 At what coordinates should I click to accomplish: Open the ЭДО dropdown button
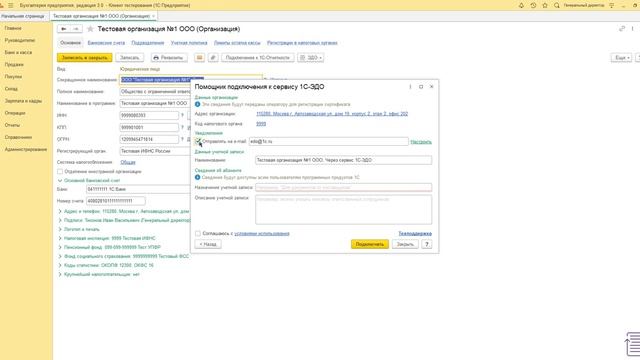311,58
